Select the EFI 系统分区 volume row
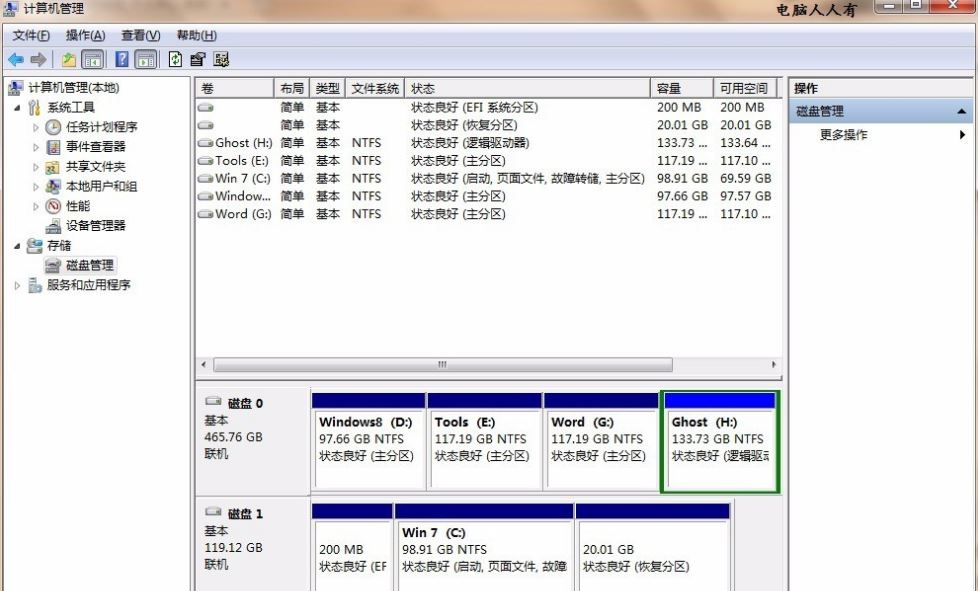 coord(487,107)
